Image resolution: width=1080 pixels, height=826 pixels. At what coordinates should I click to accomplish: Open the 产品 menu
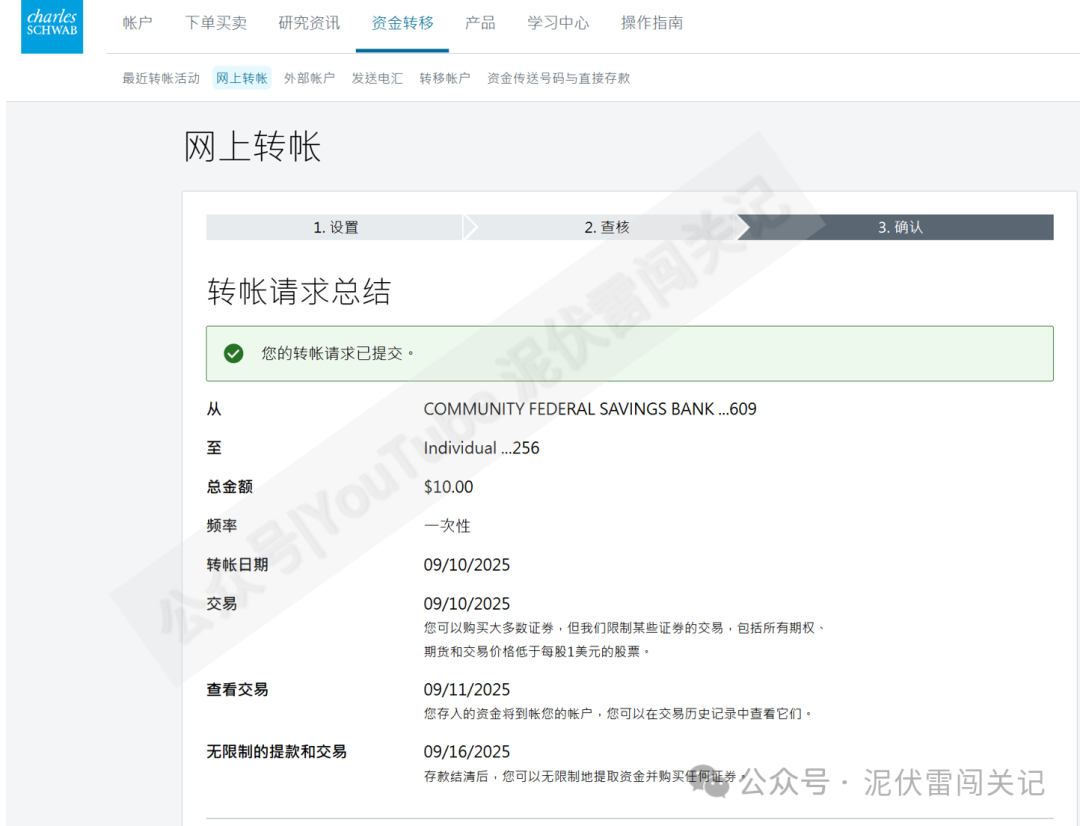tap(480, 22)
